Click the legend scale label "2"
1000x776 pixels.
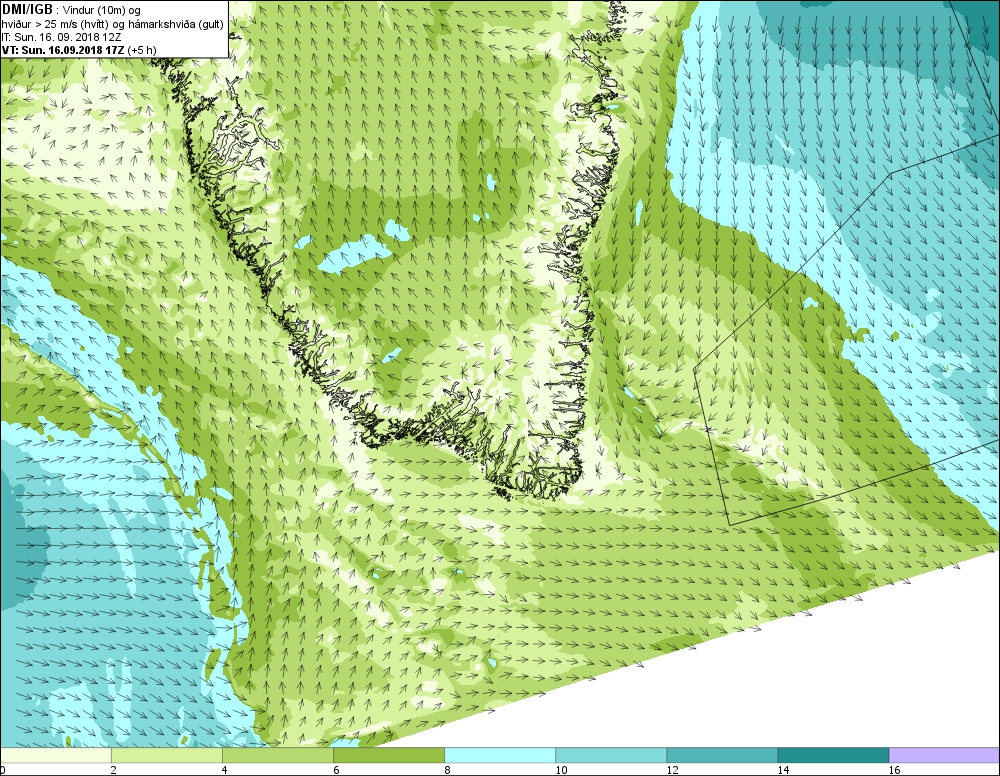(x=114, y=770)
